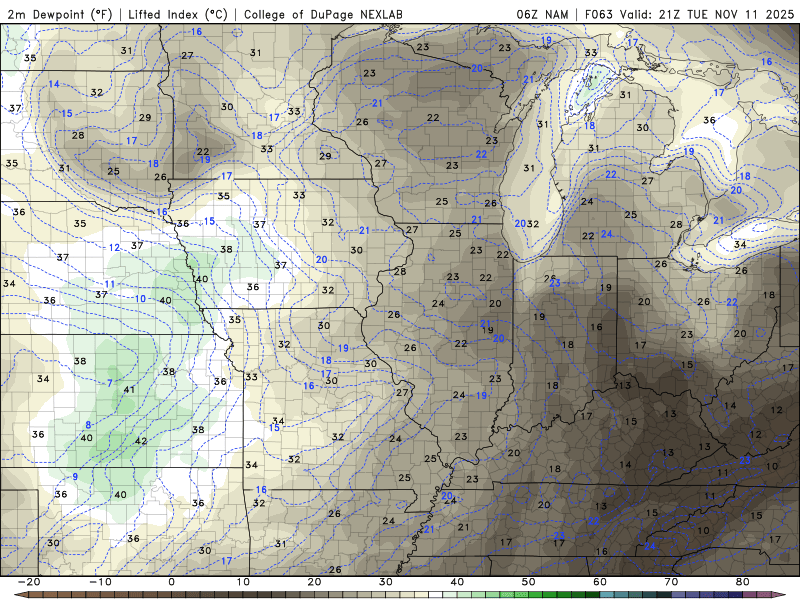Click the "-10" colorbar tick label
Viewport: 800px width, 600px height.
100,582
